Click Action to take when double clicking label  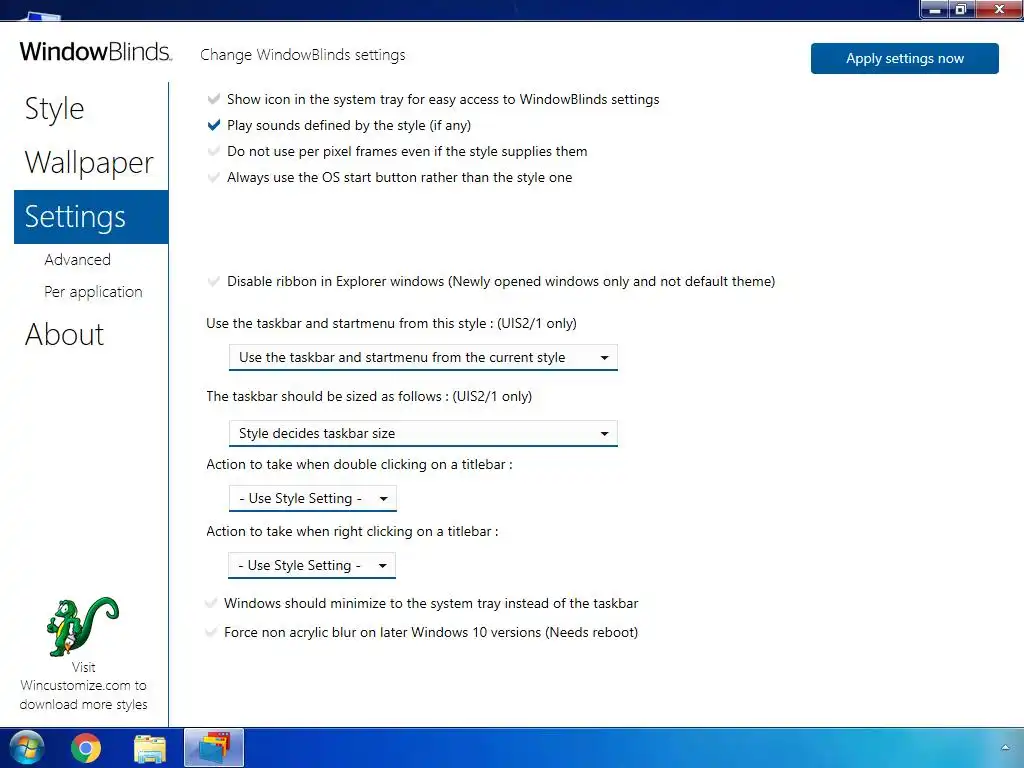[x=359, y=464]
